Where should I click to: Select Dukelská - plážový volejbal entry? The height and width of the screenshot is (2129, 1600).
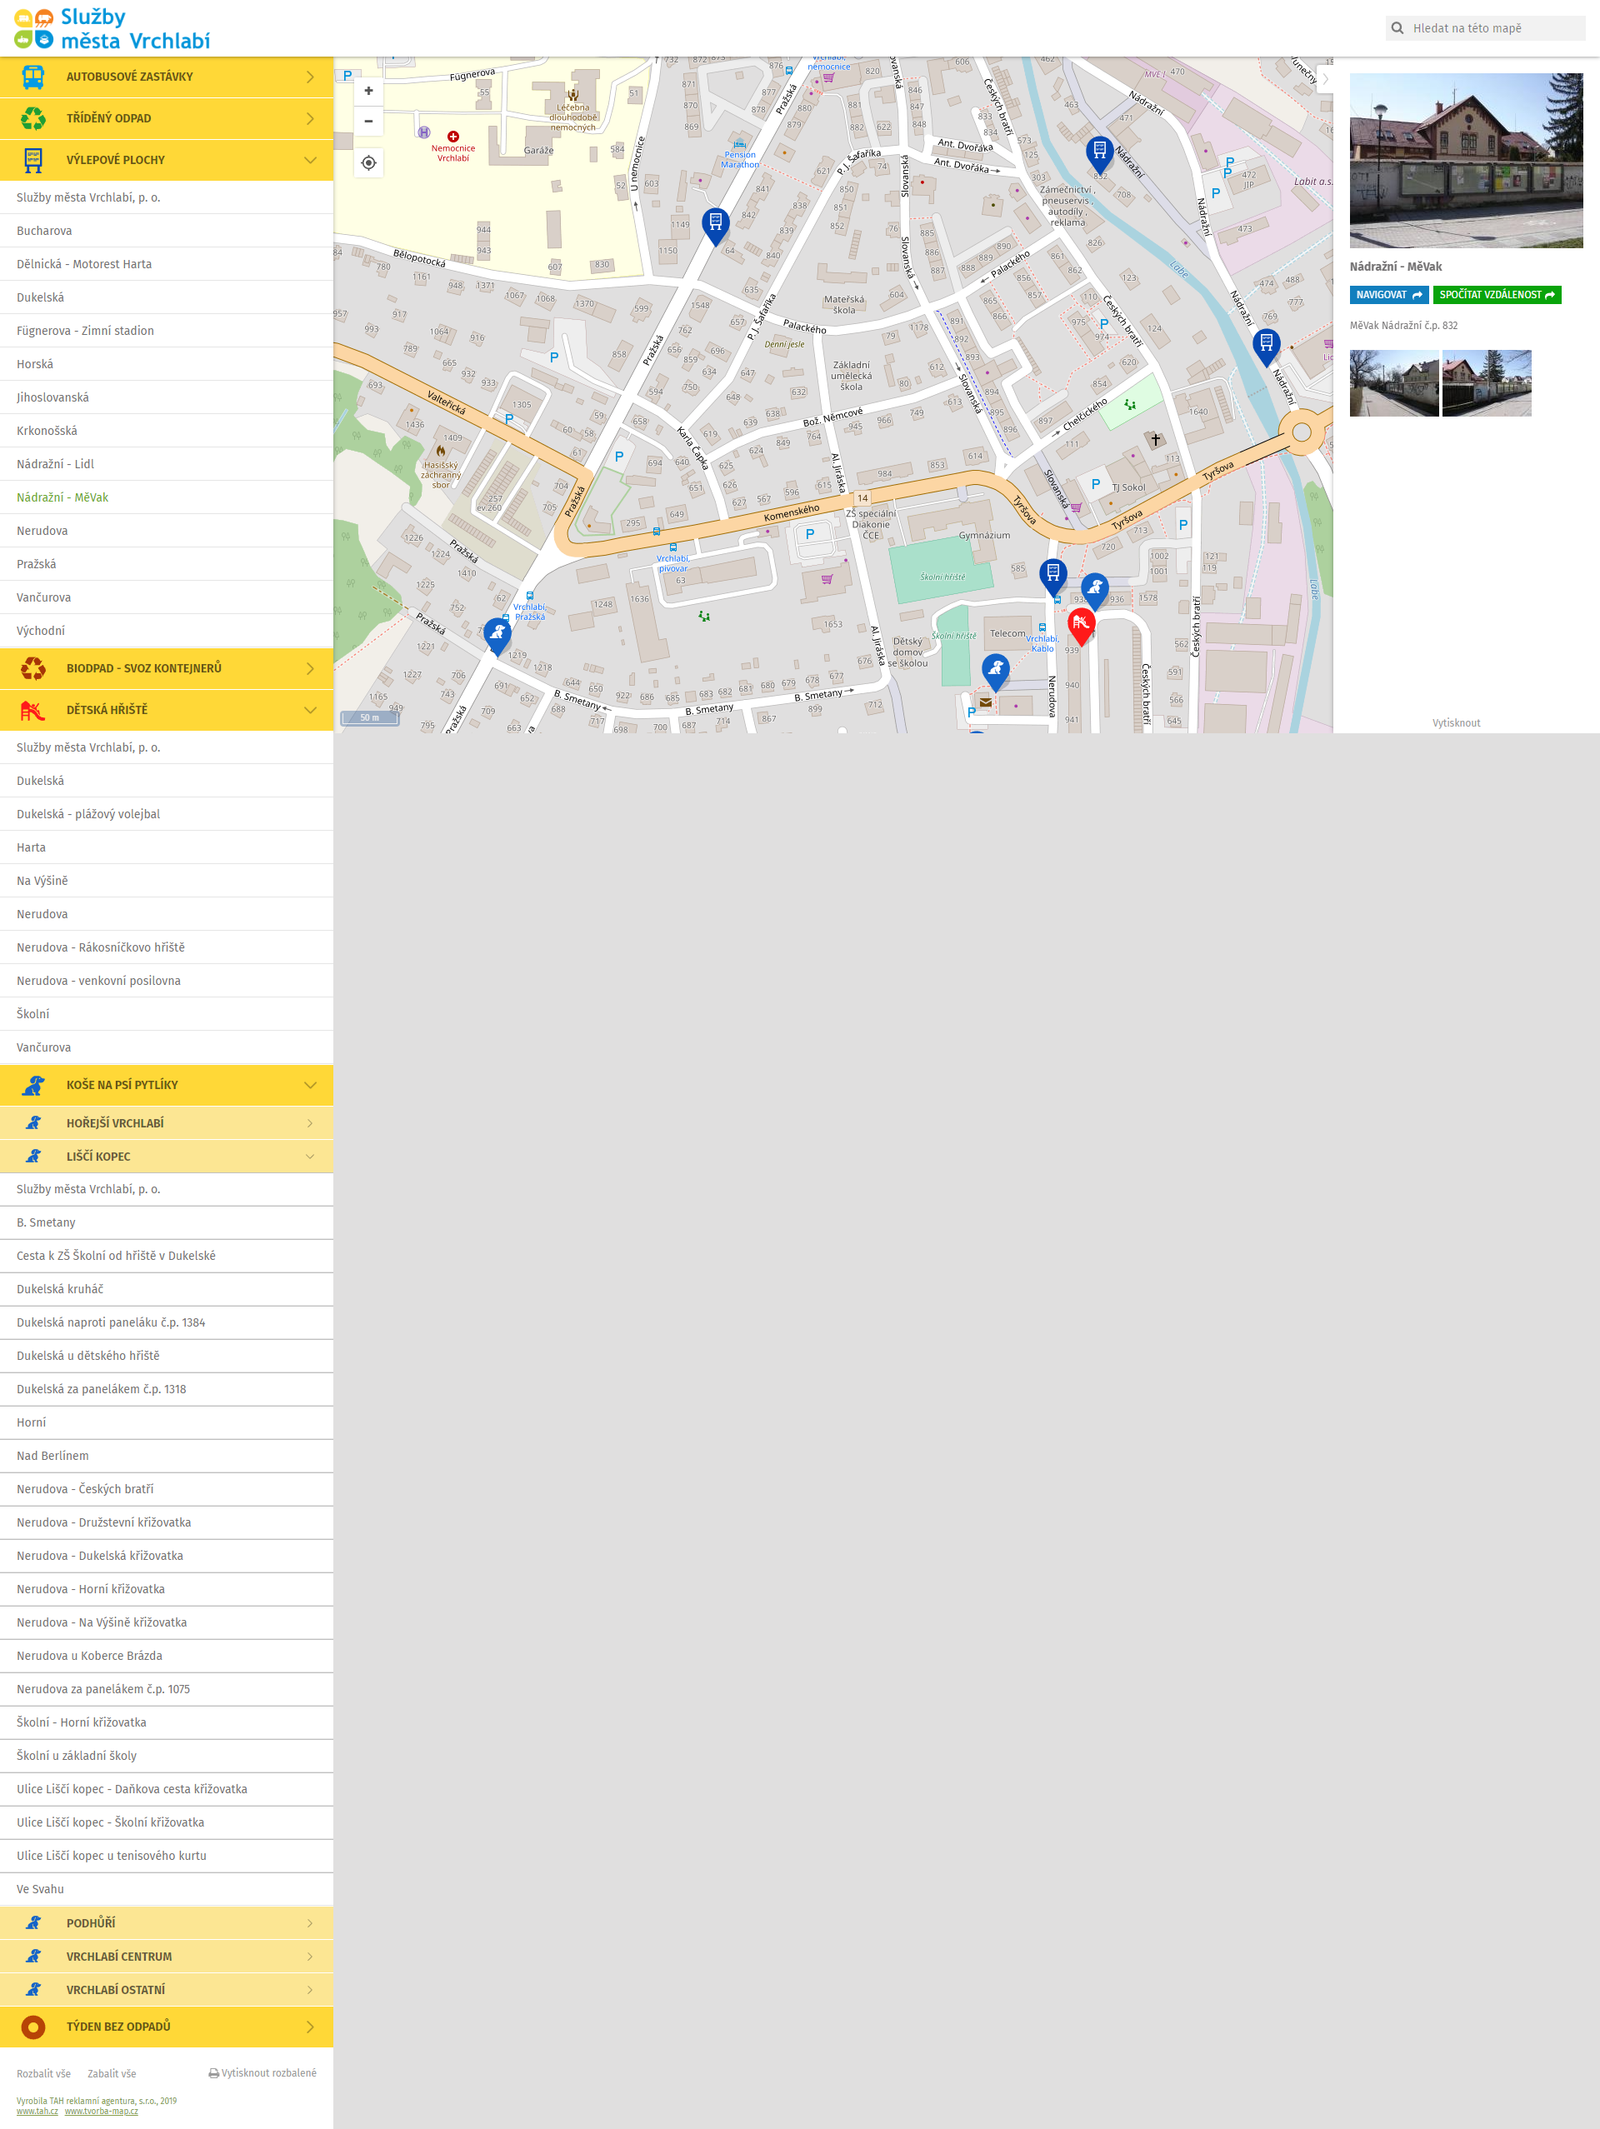coord(166,814)
